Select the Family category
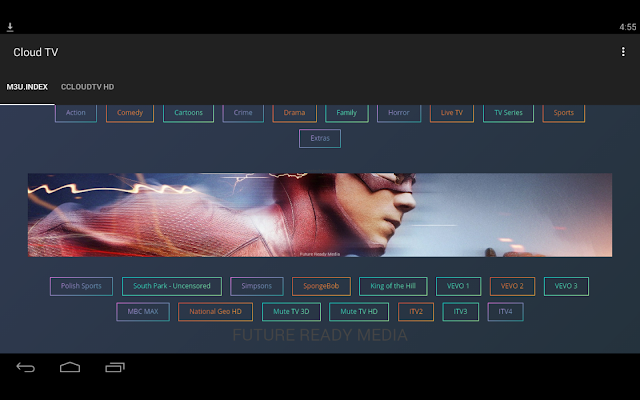 pyautogui.click(x=347, y=113)
